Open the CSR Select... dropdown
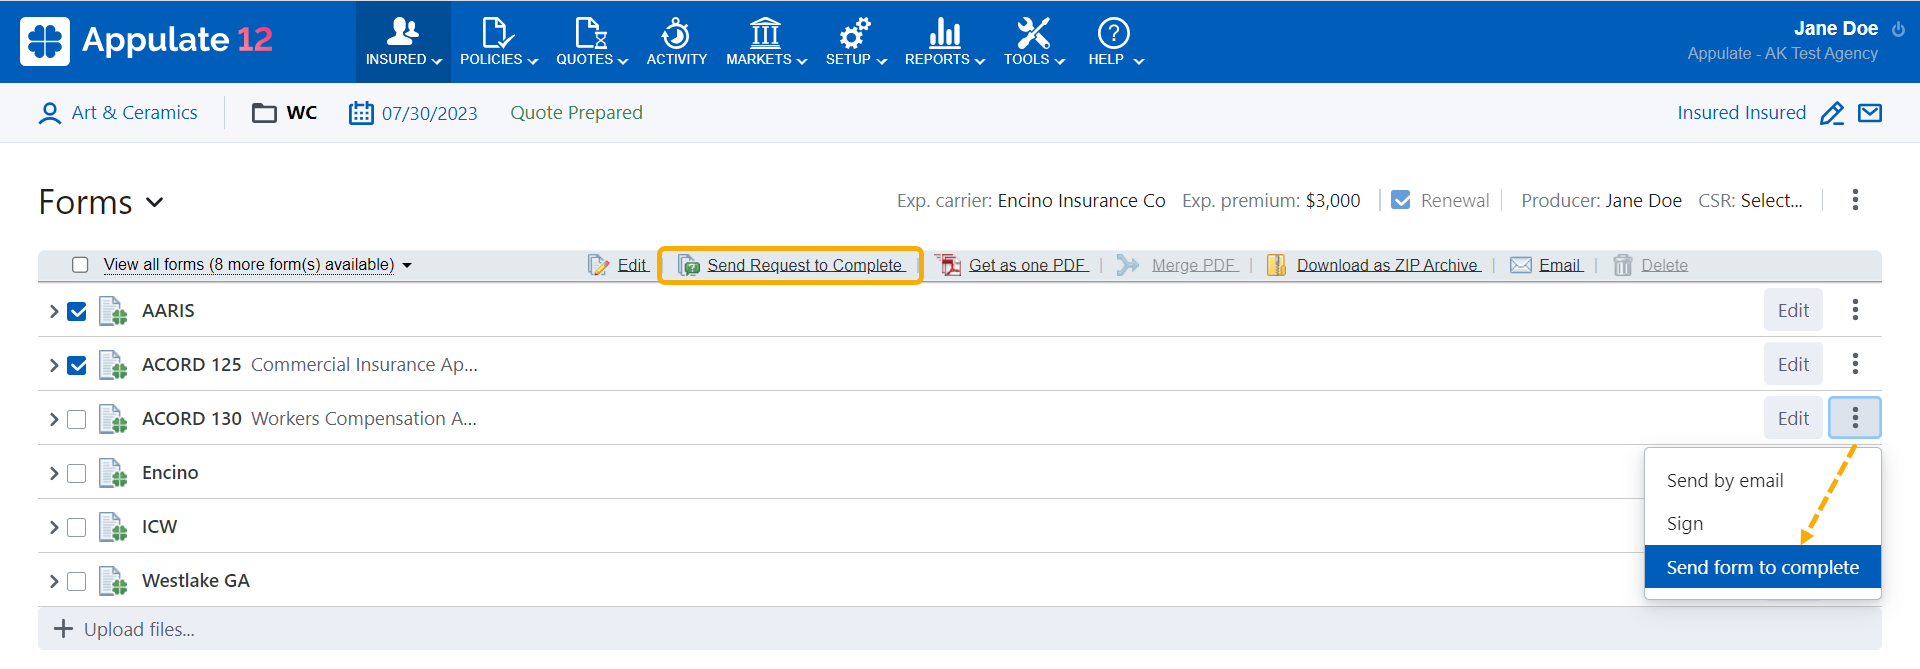Image resolution: width=1920 pixels, height=669 pixels. 1771,200
